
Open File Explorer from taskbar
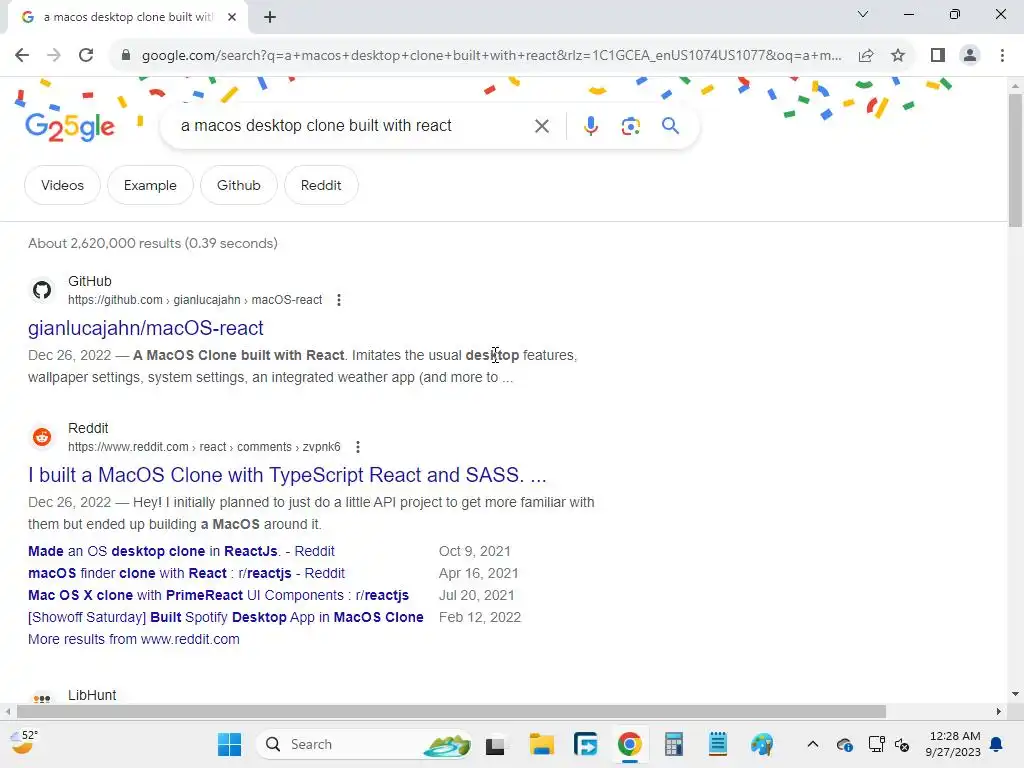[541, 744]
